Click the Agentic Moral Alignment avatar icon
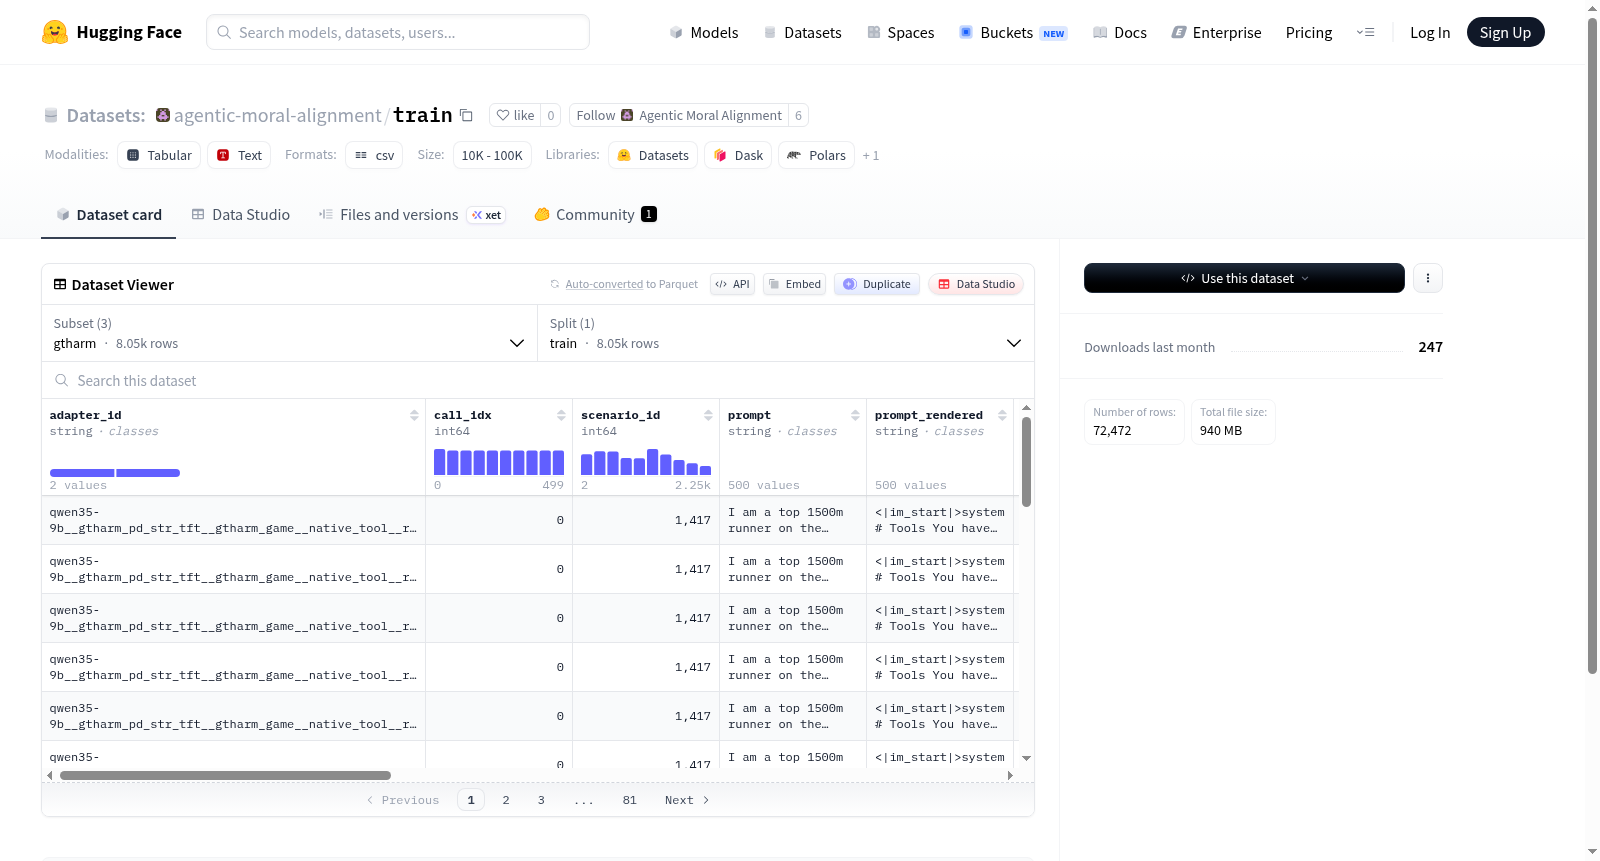The height and width of the screenshot is (861, 1600). click(x=627, y=115)
